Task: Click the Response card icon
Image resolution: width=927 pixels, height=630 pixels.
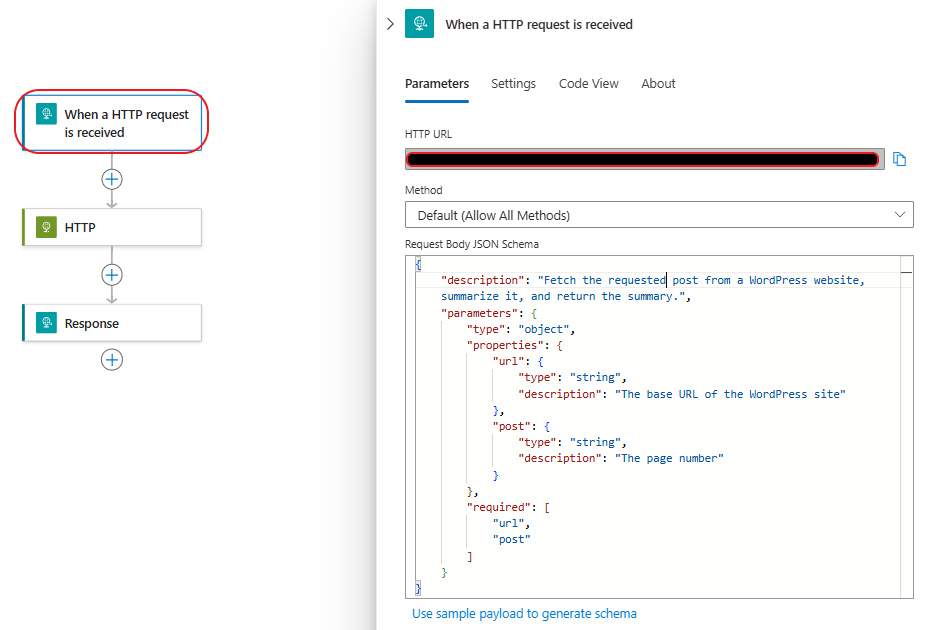Action: pos(46,323)
